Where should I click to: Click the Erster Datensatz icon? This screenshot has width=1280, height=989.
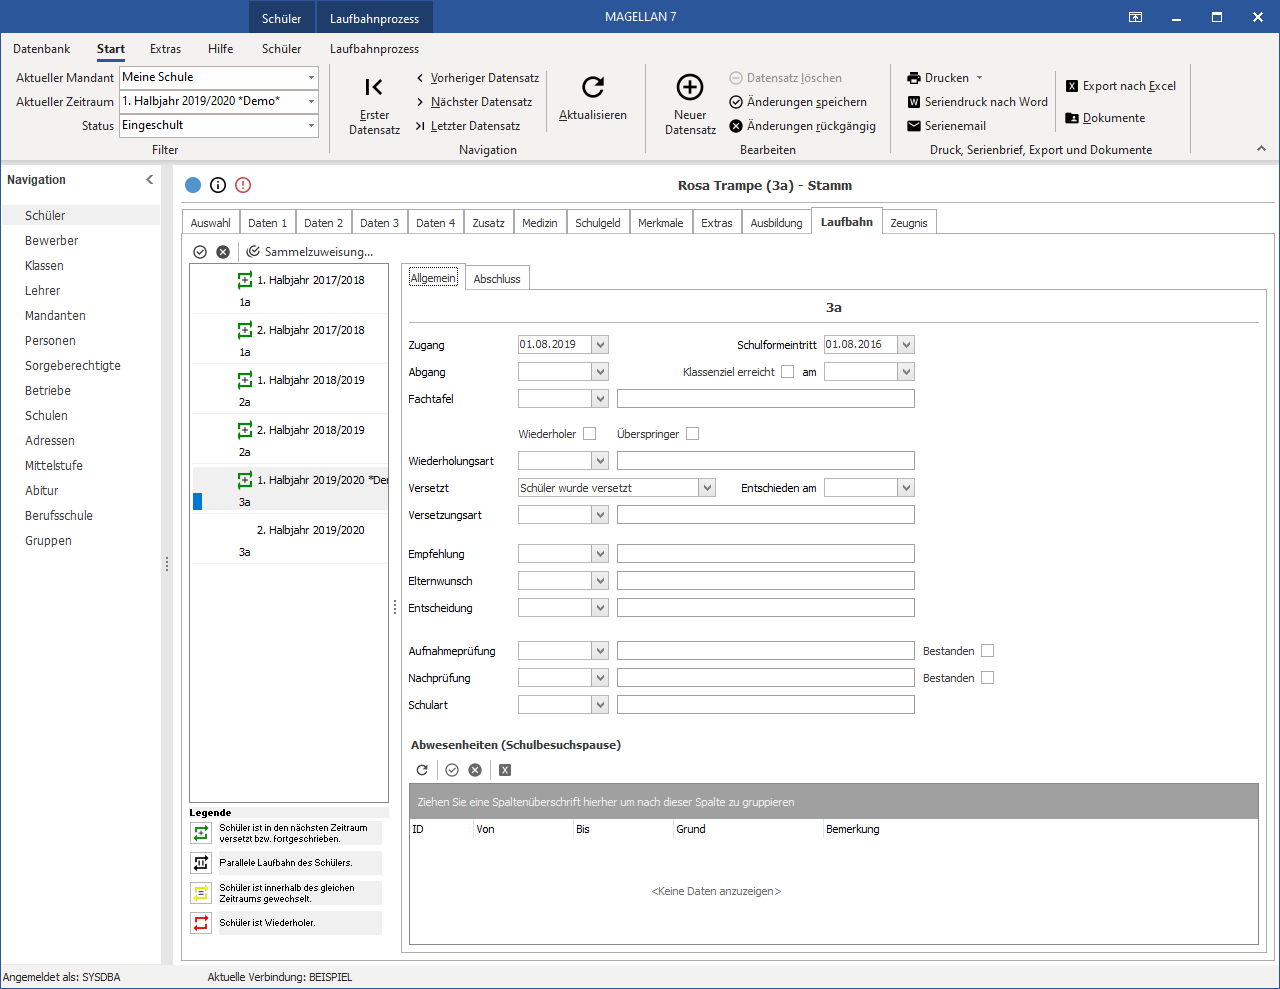click(374, 87)
